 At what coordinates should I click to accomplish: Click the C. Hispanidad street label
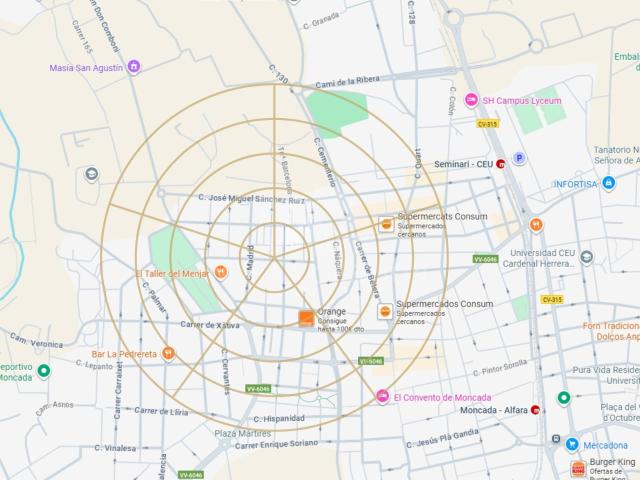tap(279, 419)
